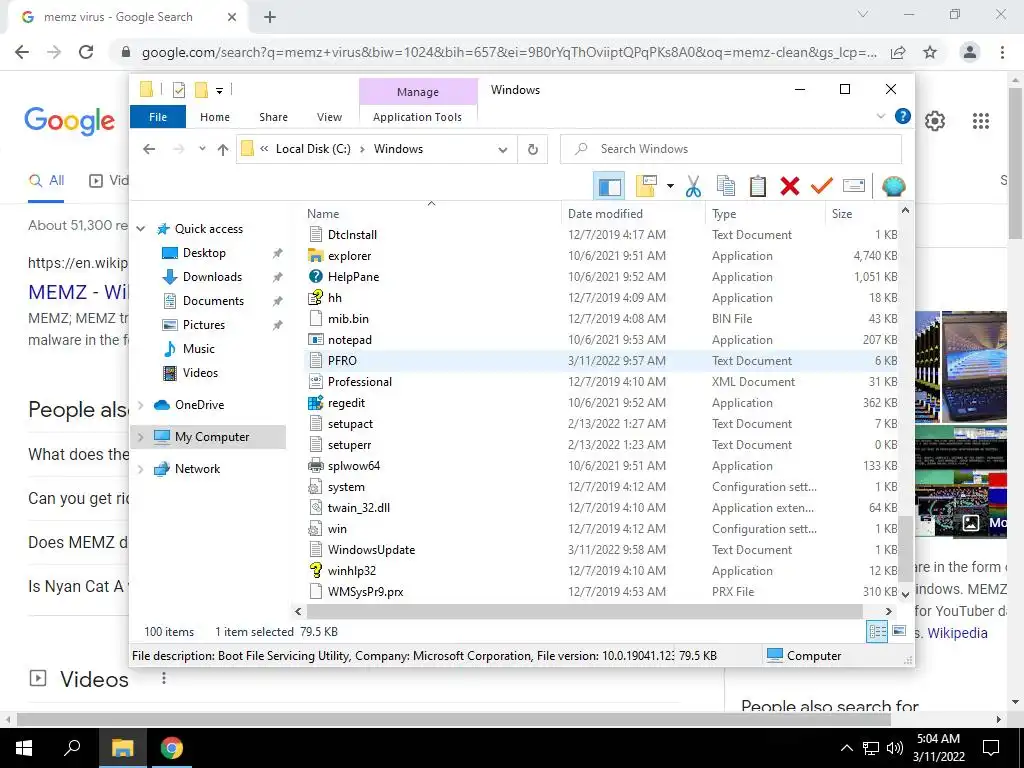Sort files by Date modified column
The width and height of the screenshot is (1024, 768).
pyautogui.click(x=633, y=214)
